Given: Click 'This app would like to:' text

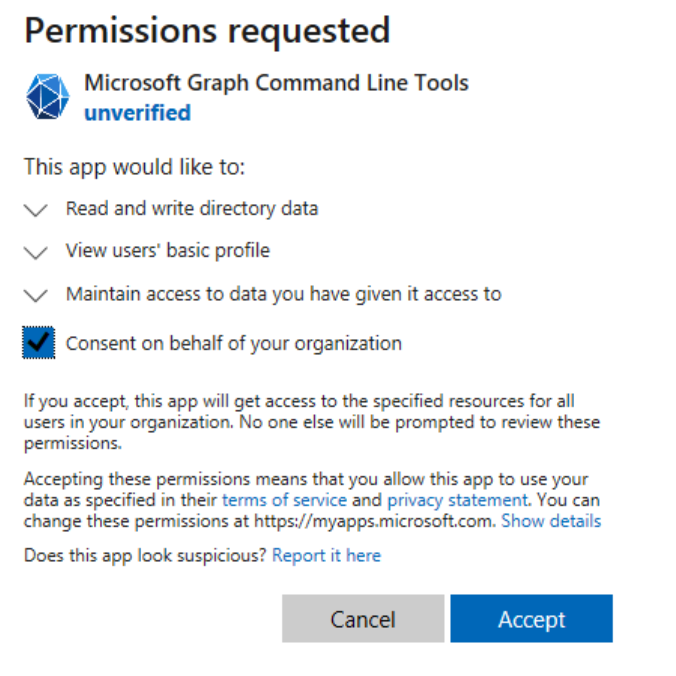Looking at the screenshot, I should click(135, 167).
